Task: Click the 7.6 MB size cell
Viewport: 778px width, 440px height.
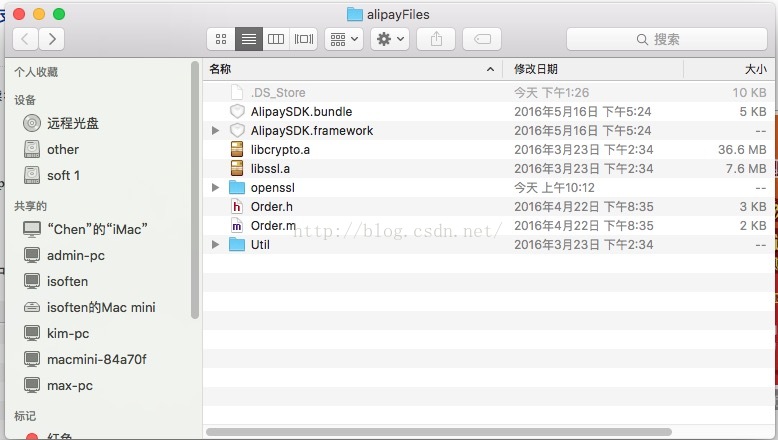Action: (x=746, y=169)
